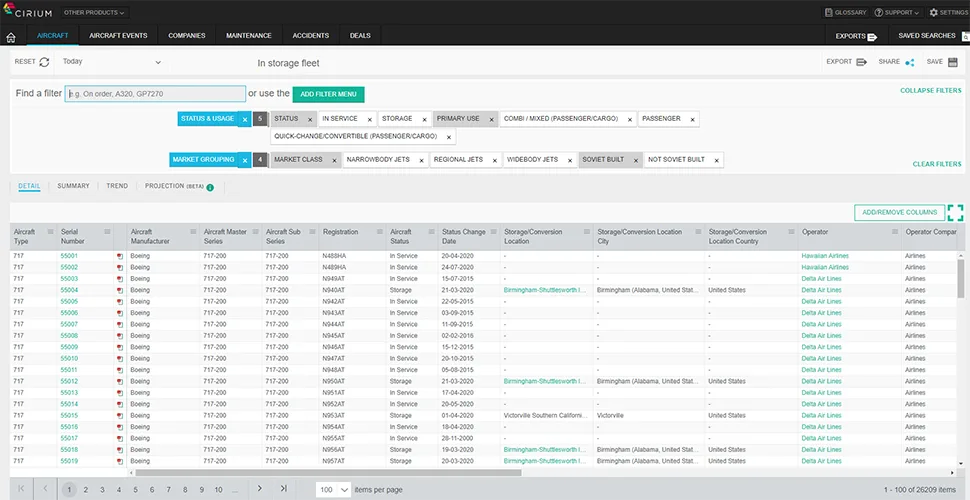The height and width of the screenshot is (500, 970).
Task: Open the Maintenance tab
Action: click(x=249, y=35)
